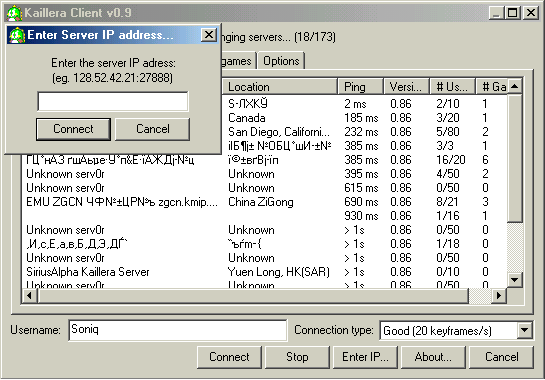Image resolution: width=545 pixels, height=380 pixels.
Task: Close the Enter Server IP address dialog
Action: pos(209,35)
